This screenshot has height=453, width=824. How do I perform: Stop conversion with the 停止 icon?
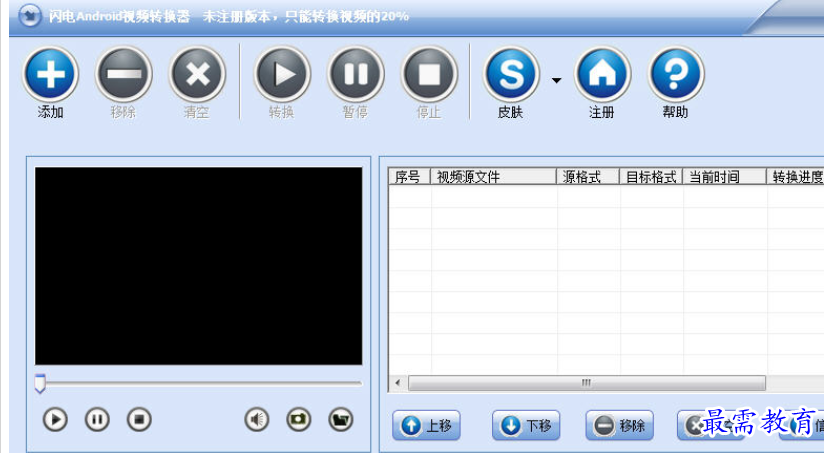click(429, 74)
